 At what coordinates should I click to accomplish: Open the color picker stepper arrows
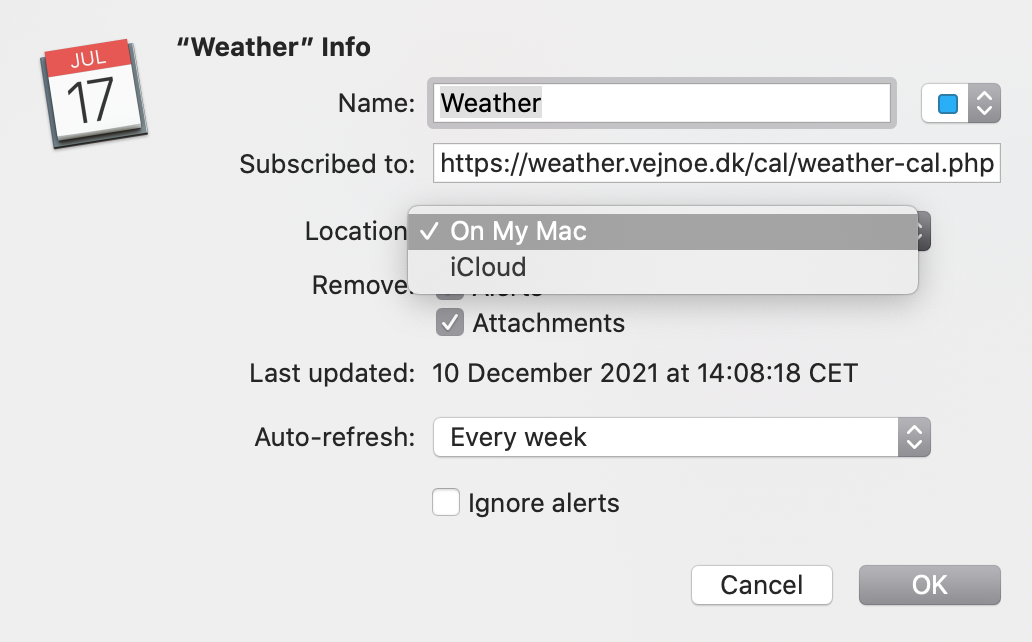tap(984, 103)
